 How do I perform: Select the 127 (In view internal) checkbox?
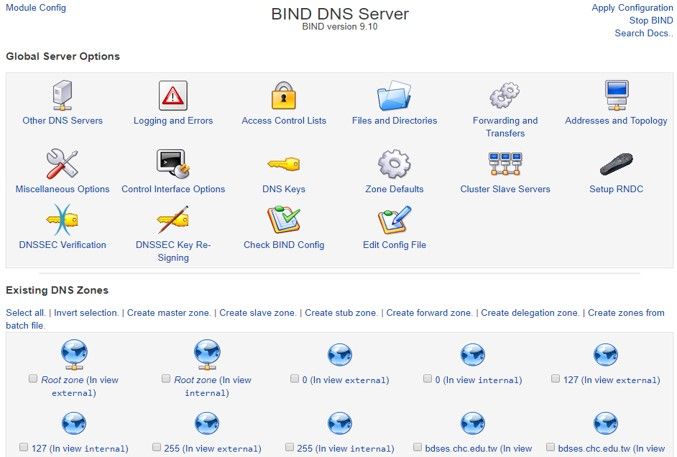coord(23,447)
